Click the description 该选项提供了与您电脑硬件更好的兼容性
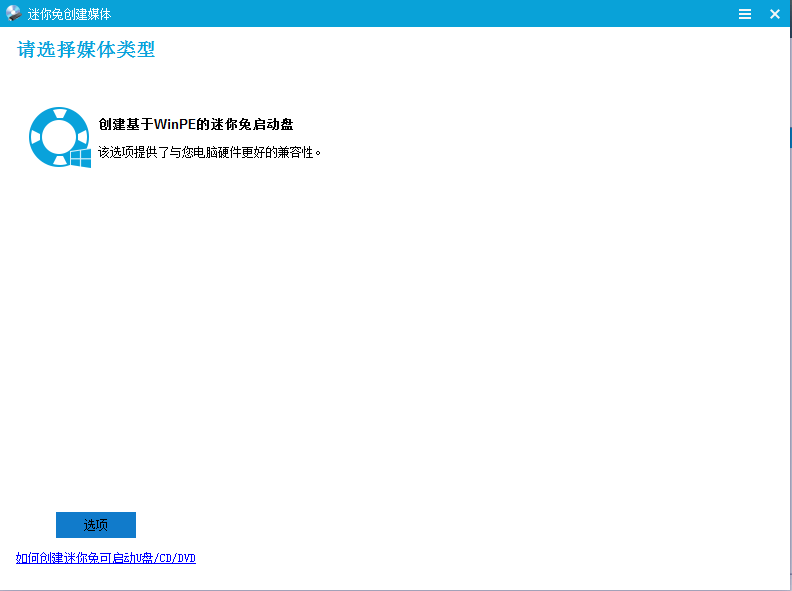Viewport: 792px width, 591px height. click(210, 152)
